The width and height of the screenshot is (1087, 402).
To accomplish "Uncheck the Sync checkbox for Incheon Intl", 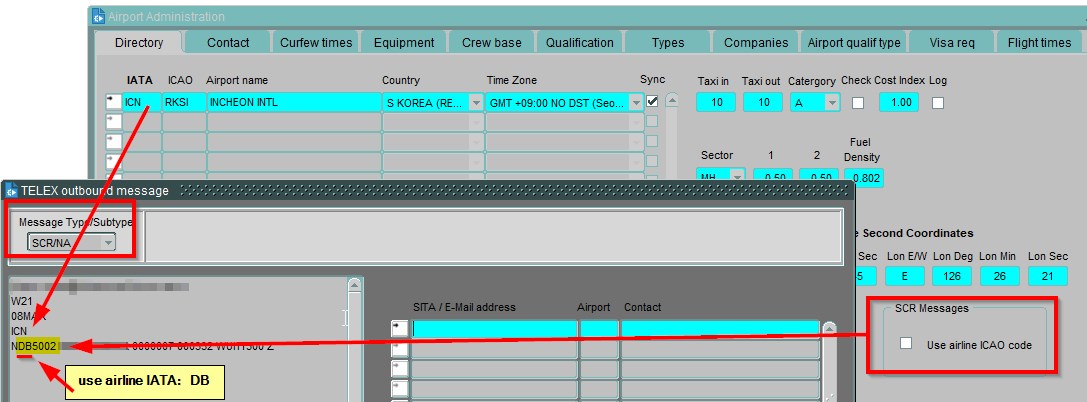I will pyautogui.click(x=653, y=102).
